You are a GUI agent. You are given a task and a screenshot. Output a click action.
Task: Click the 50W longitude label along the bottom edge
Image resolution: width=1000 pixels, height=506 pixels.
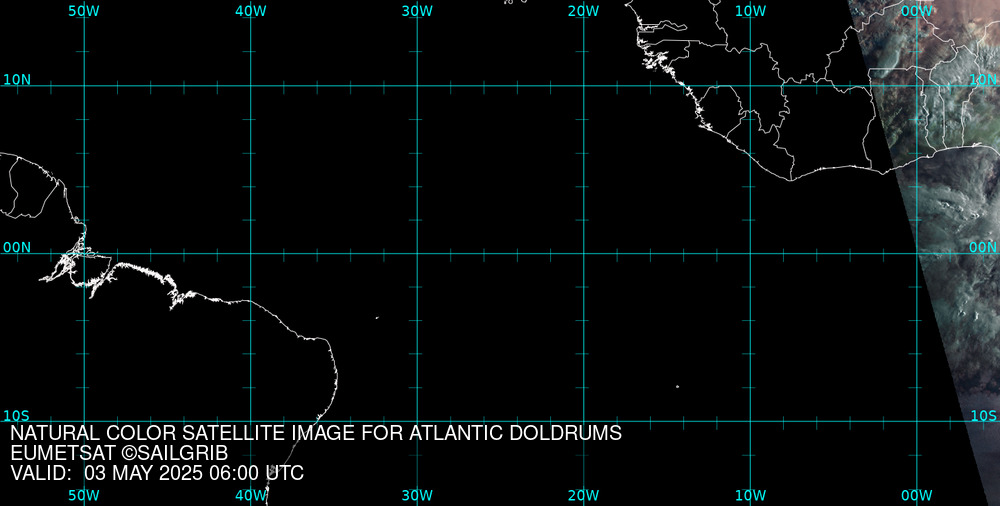coord(84,496)
